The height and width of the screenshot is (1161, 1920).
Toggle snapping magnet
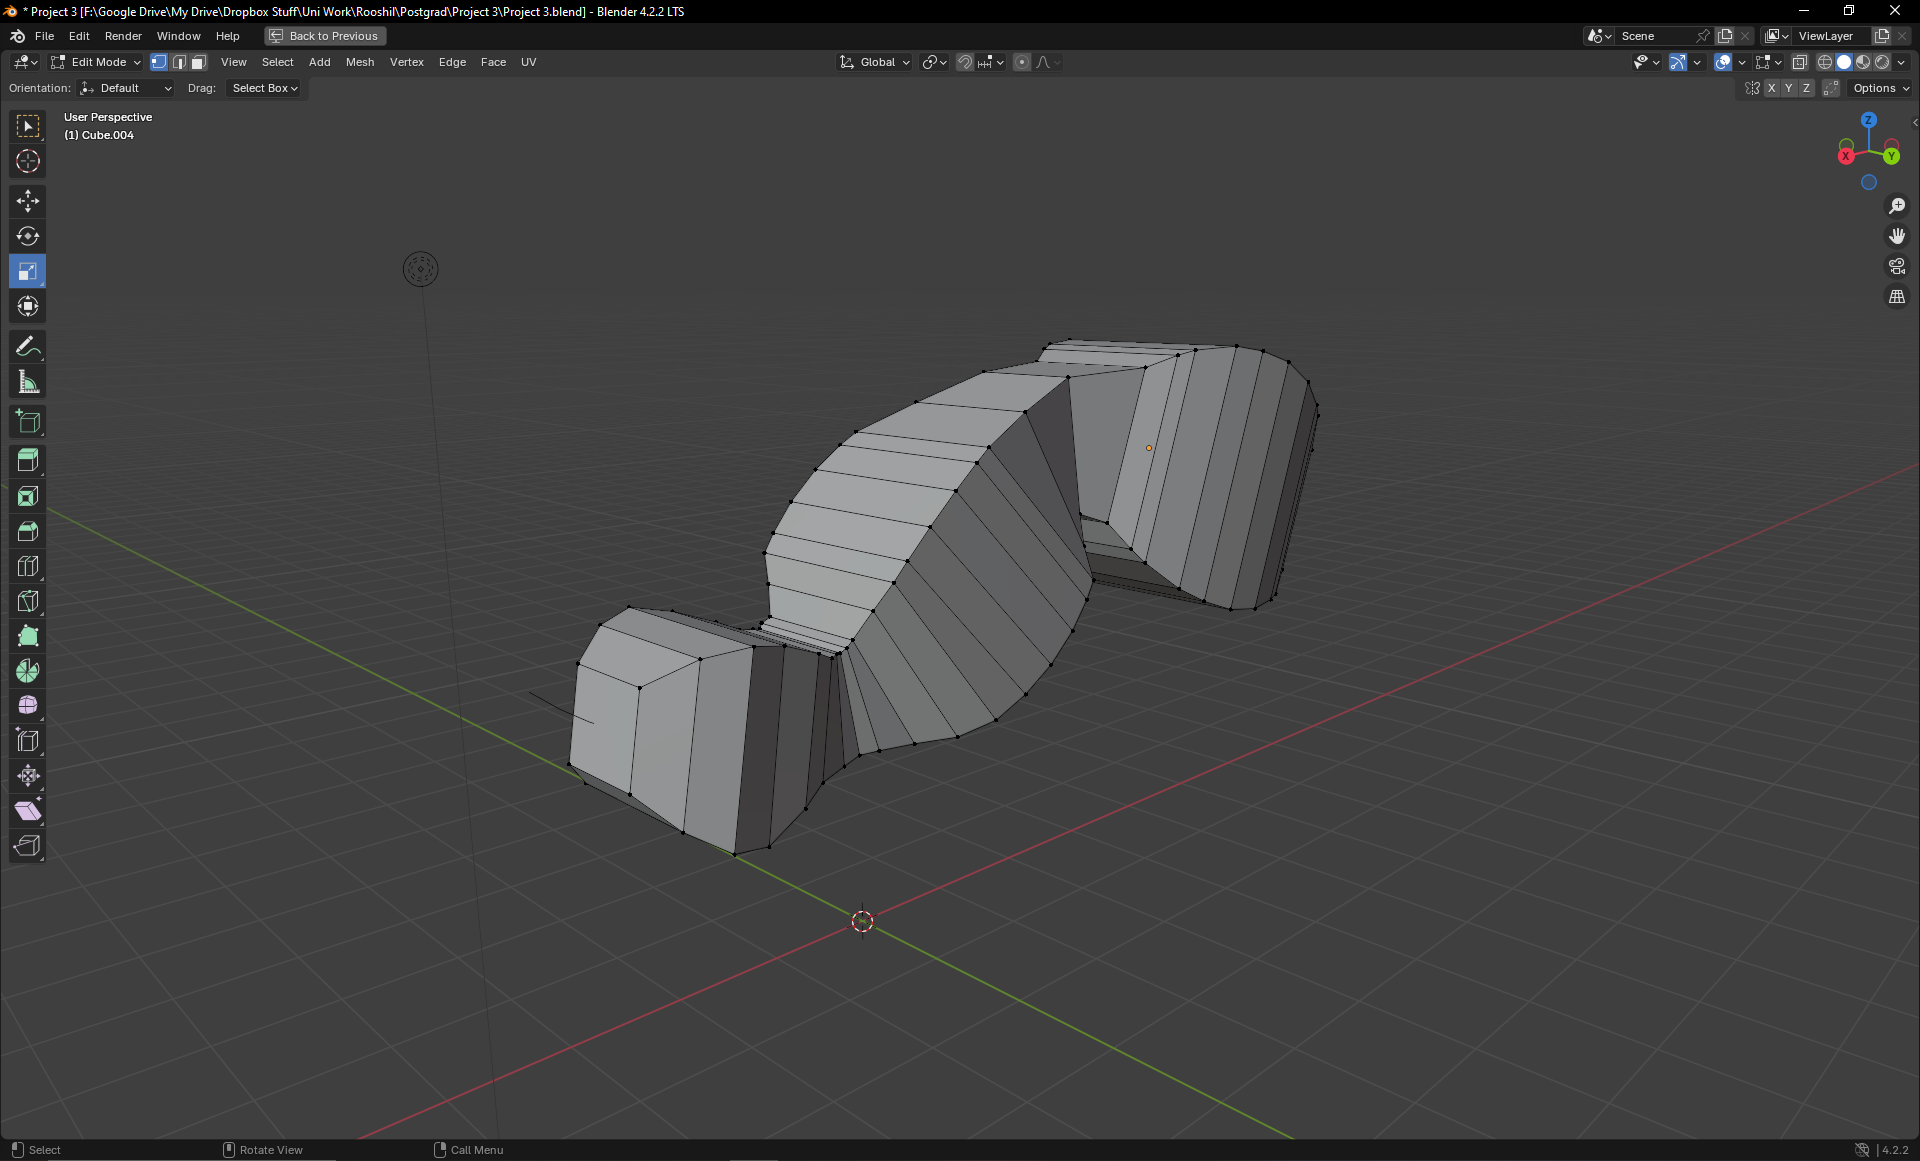click(964, 62)
